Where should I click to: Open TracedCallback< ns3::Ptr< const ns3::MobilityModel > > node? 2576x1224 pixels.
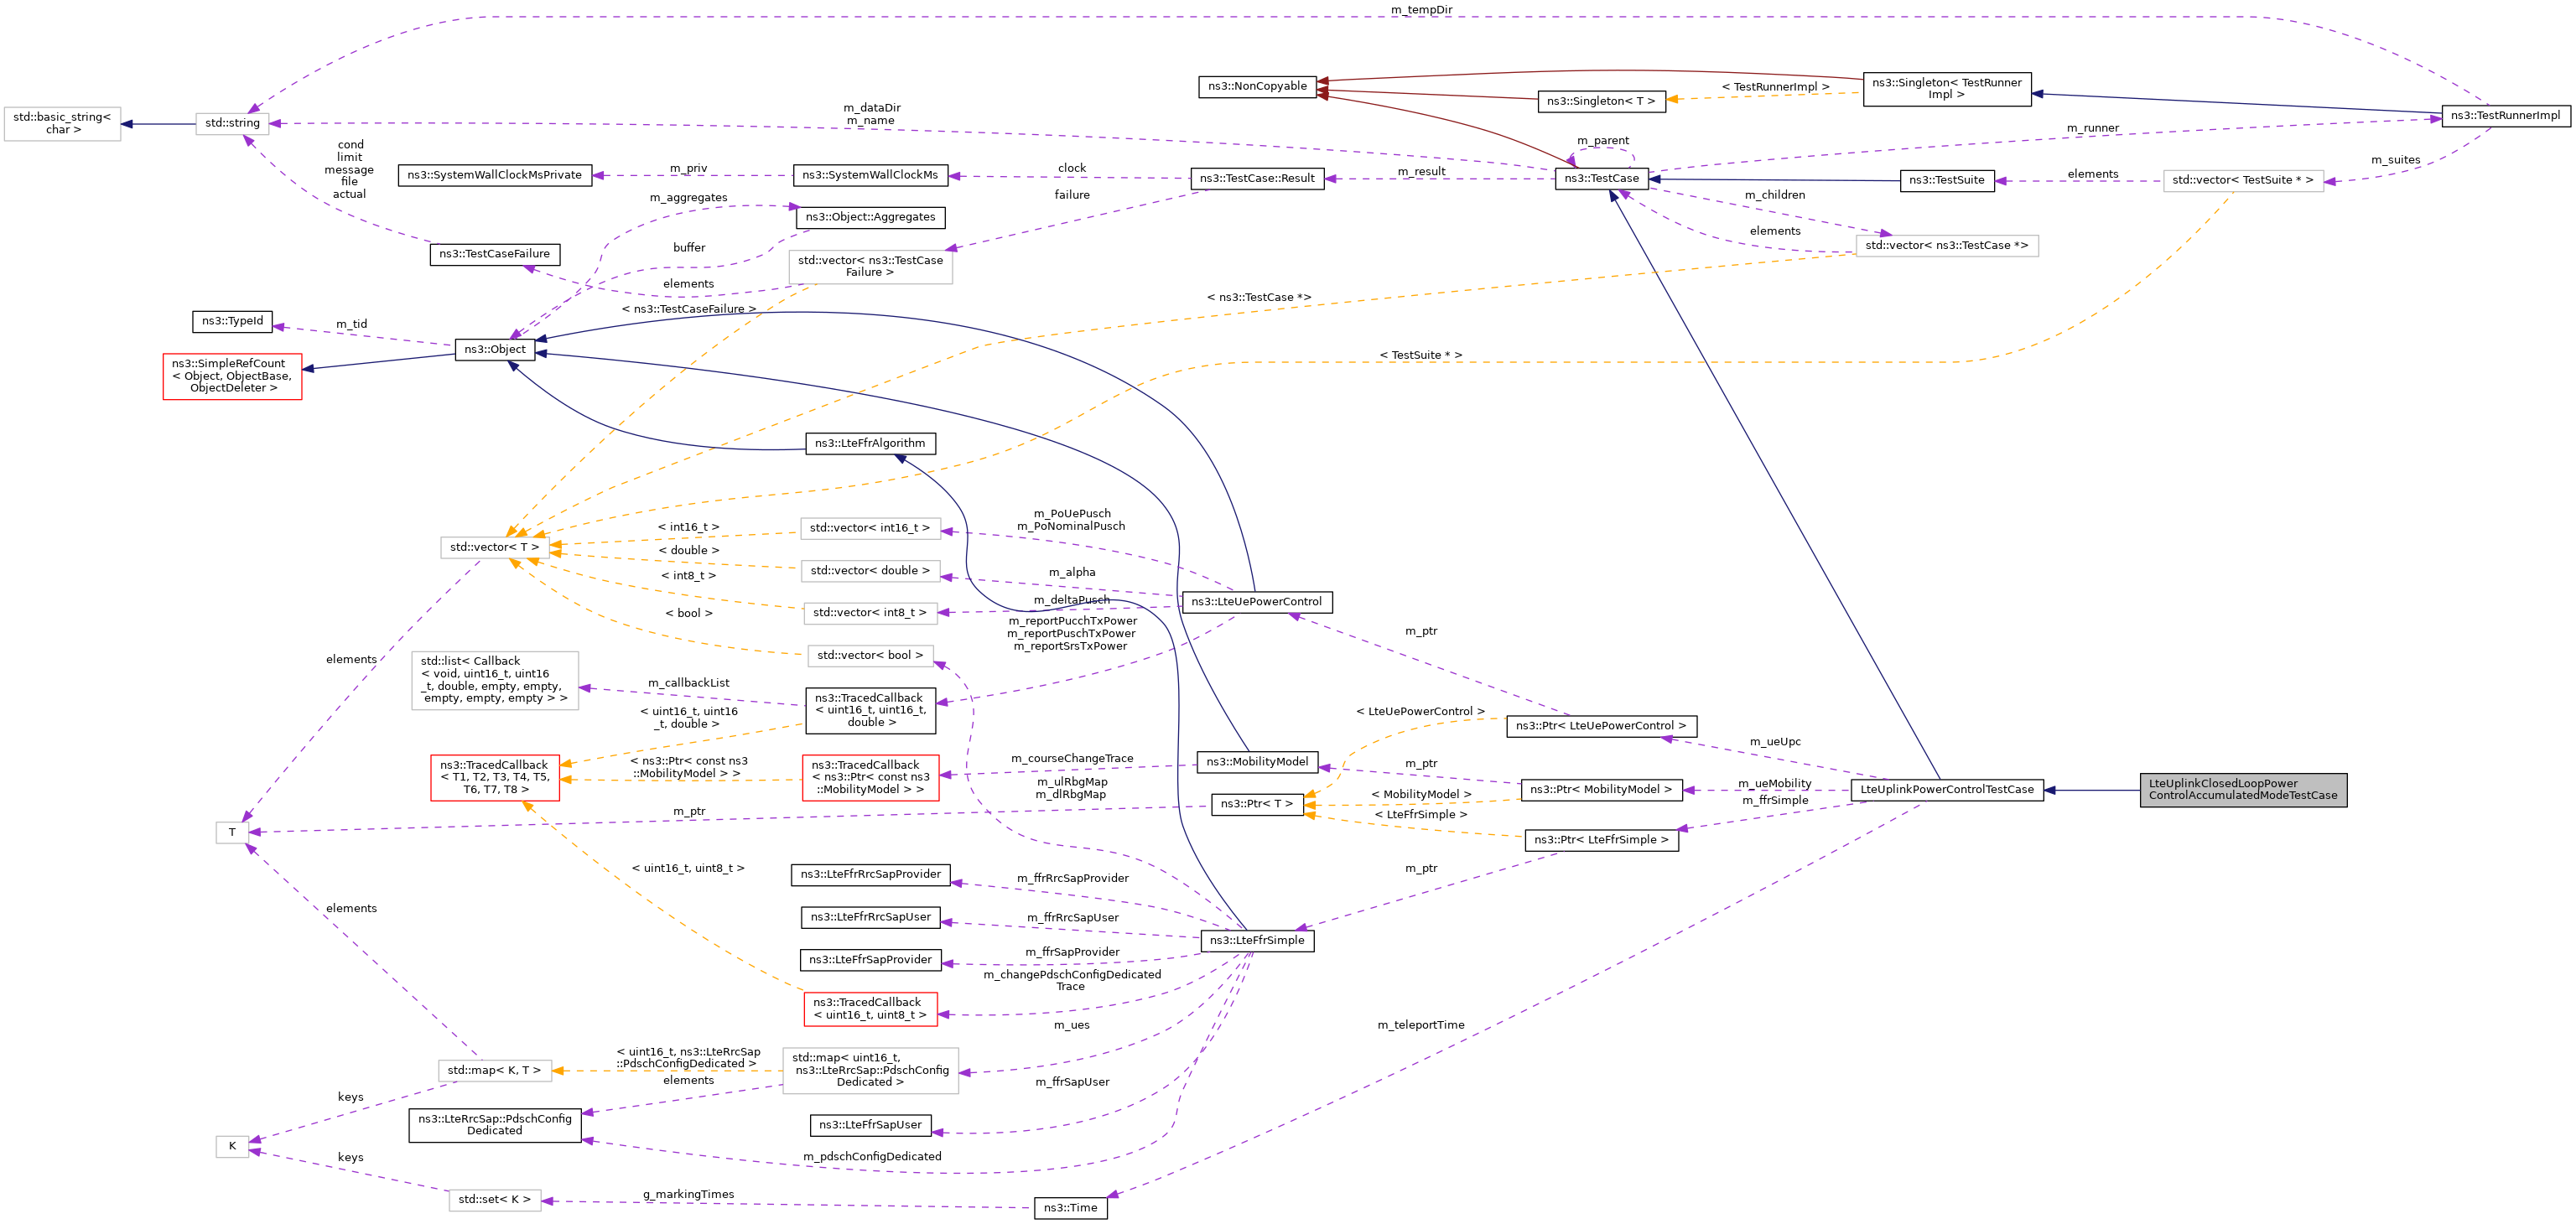(870, 778)
